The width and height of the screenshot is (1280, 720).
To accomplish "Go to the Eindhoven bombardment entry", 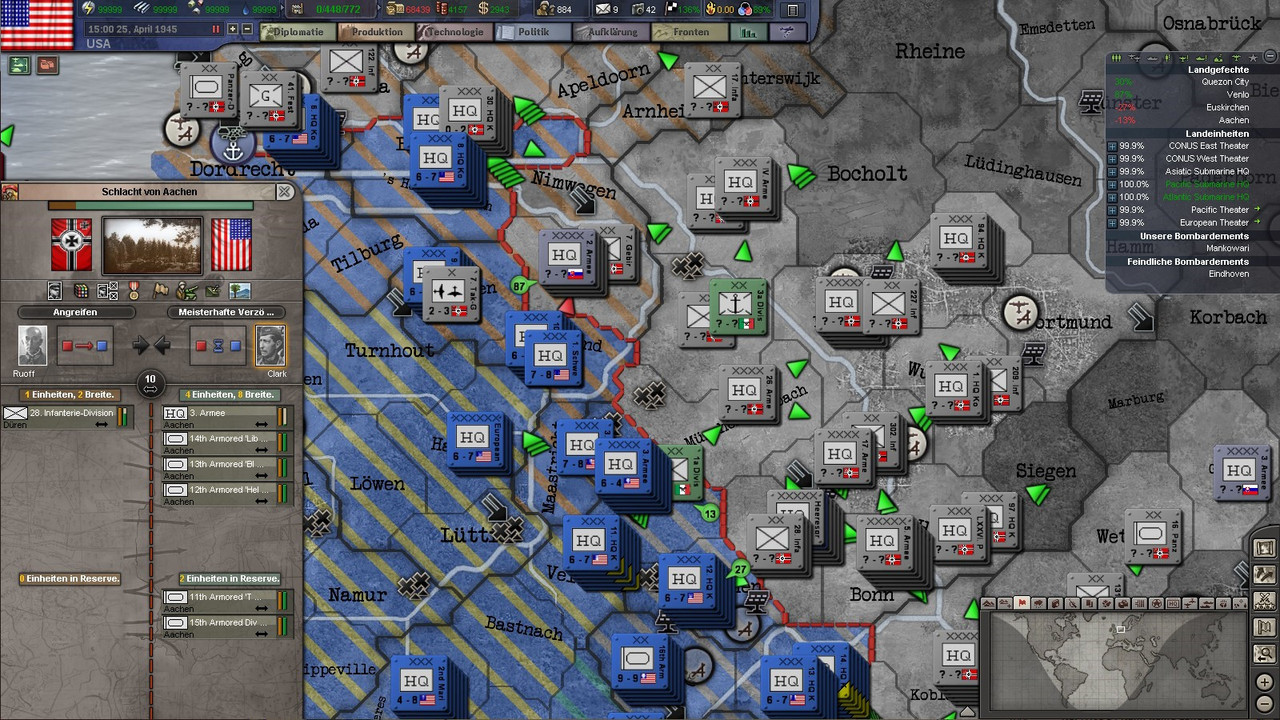I will 1228,274.
